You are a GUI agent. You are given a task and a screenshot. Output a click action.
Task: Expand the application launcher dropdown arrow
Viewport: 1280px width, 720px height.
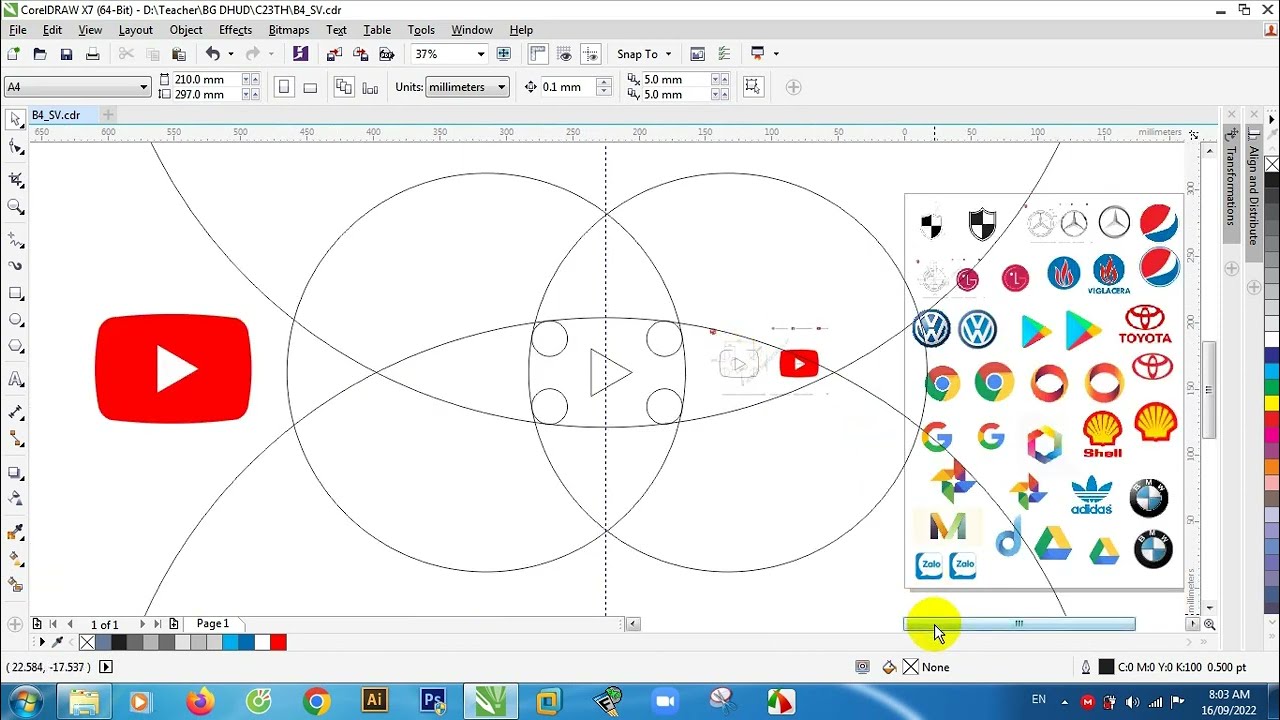tap(776, 54)
